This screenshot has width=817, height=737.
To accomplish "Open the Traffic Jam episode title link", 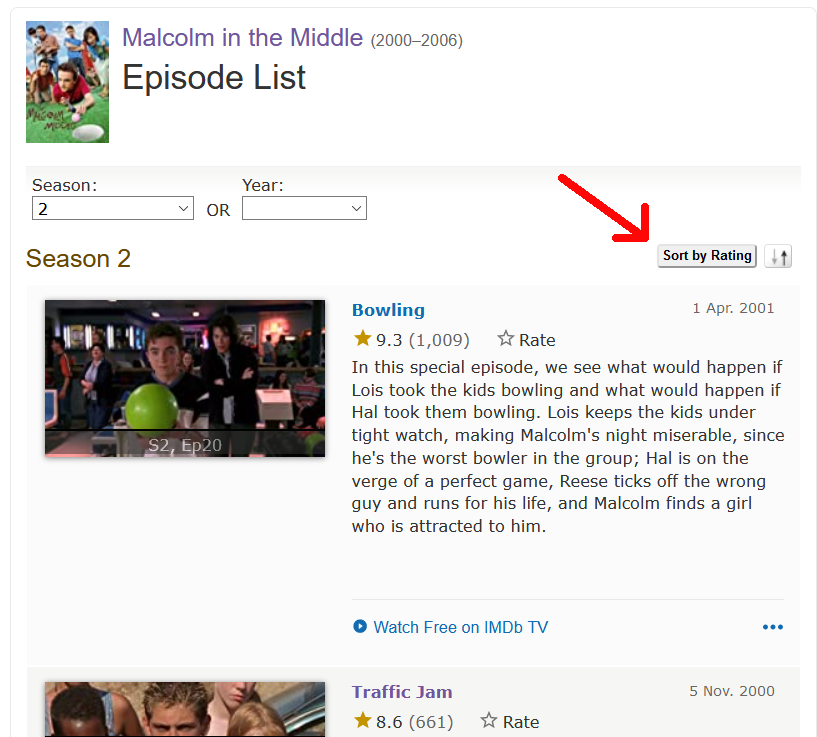I will point(402,692).
